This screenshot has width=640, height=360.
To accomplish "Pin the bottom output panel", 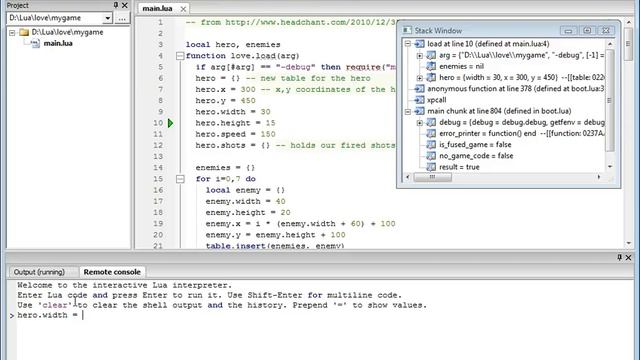I will 619,257.
